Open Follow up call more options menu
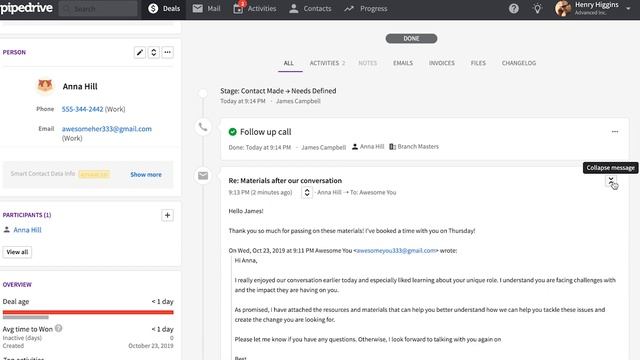The width and height of the screenshot is (640, 360). click(x=615, y=131)
